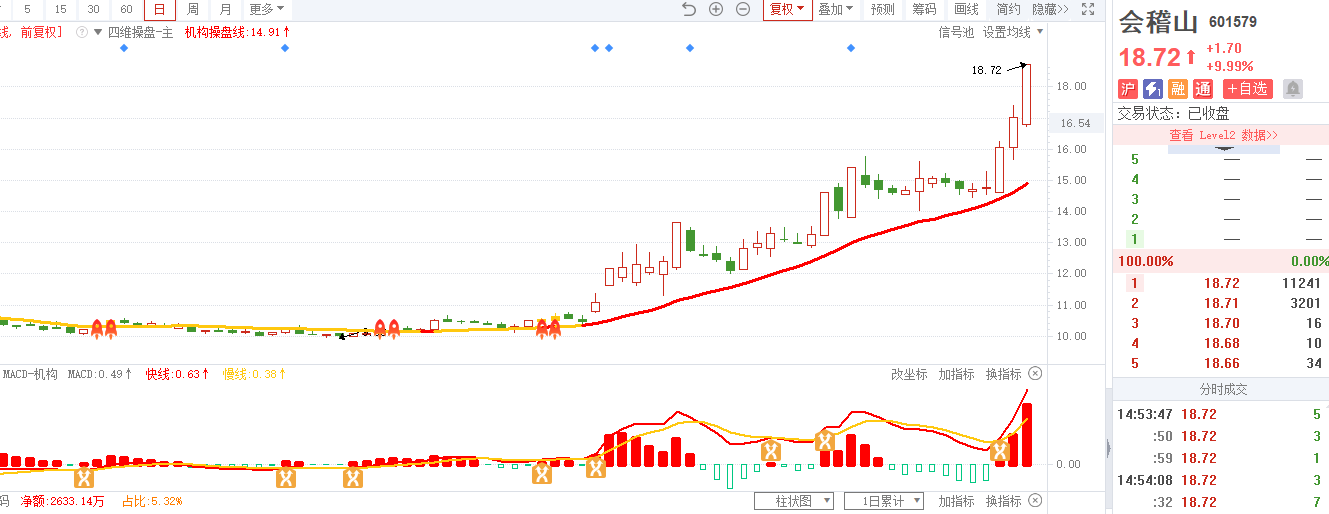Open the 信号池 signal pool

coord(955,32)
